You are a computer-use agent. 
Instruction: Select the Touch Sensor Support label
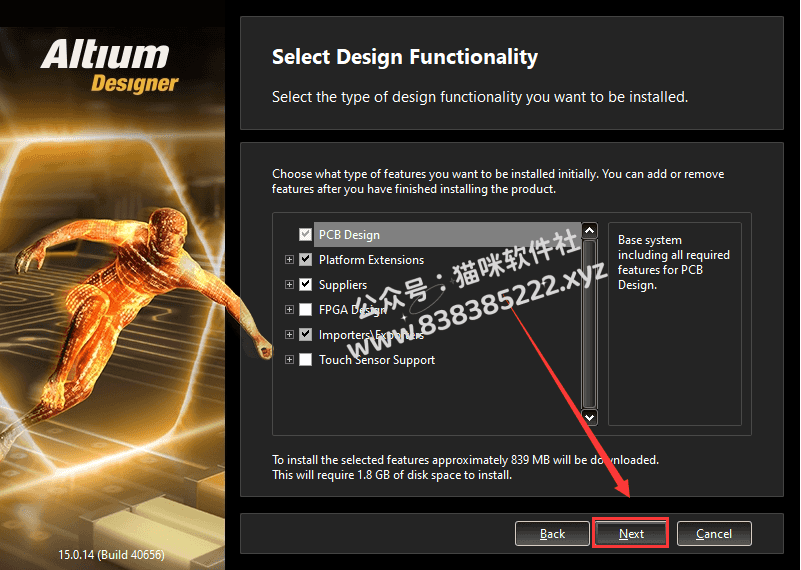click(377, 360)
